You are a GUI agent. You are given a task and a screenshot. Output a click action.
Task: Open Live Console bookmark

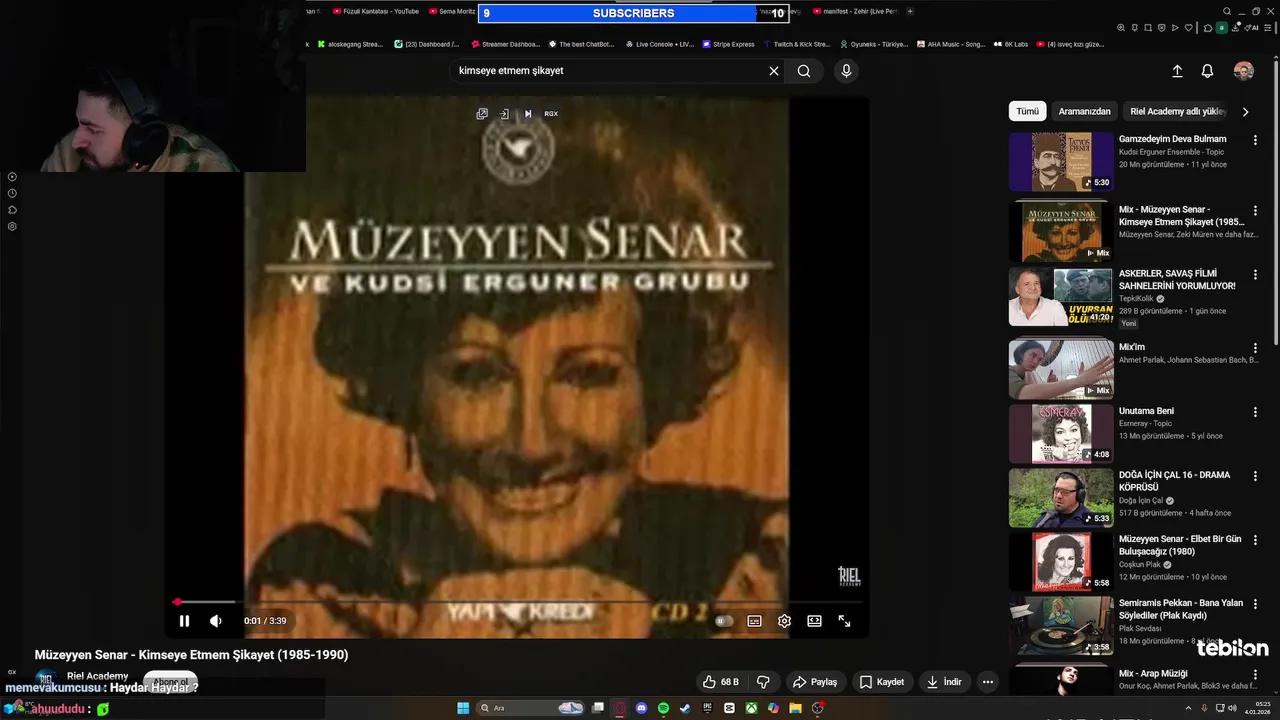coord(659,44)
